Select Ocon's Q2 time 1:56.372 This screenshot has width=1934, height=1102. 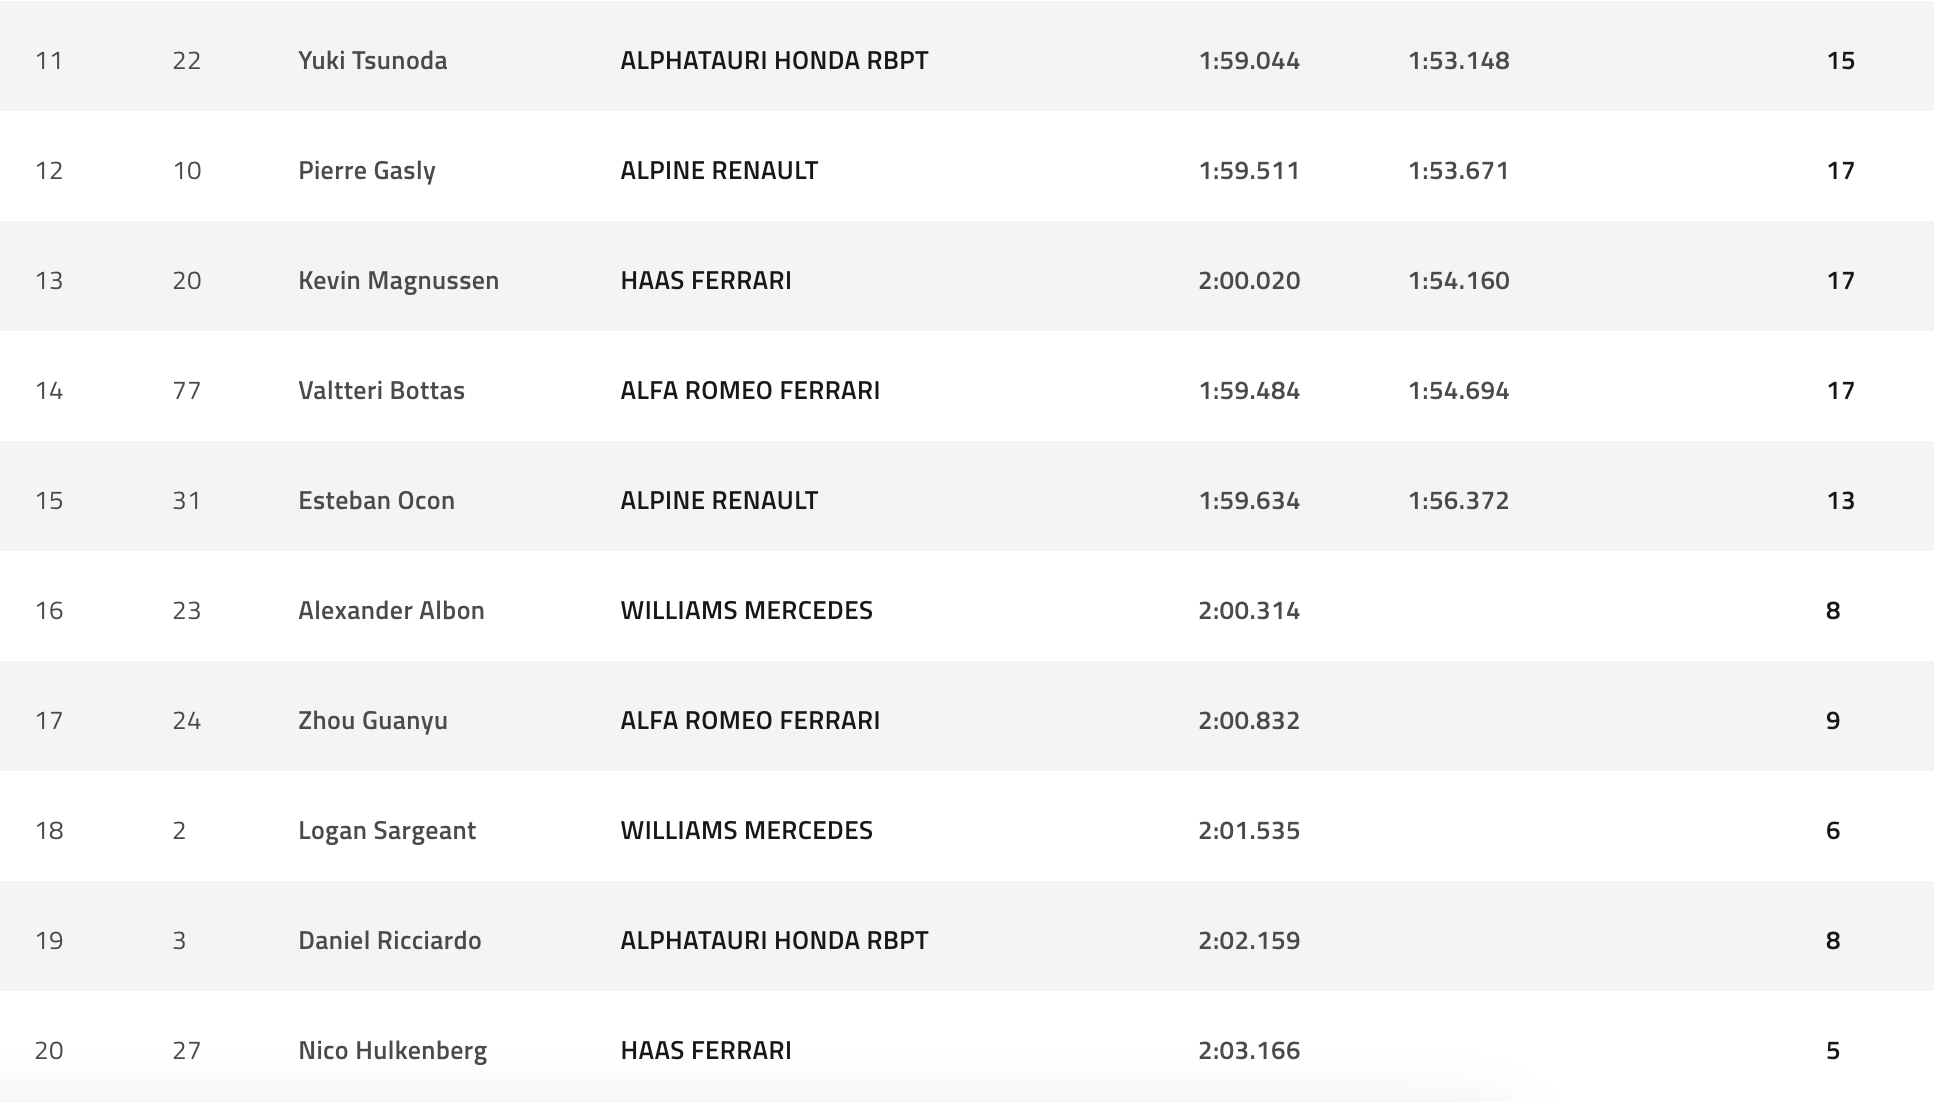tap(1458, 500)
